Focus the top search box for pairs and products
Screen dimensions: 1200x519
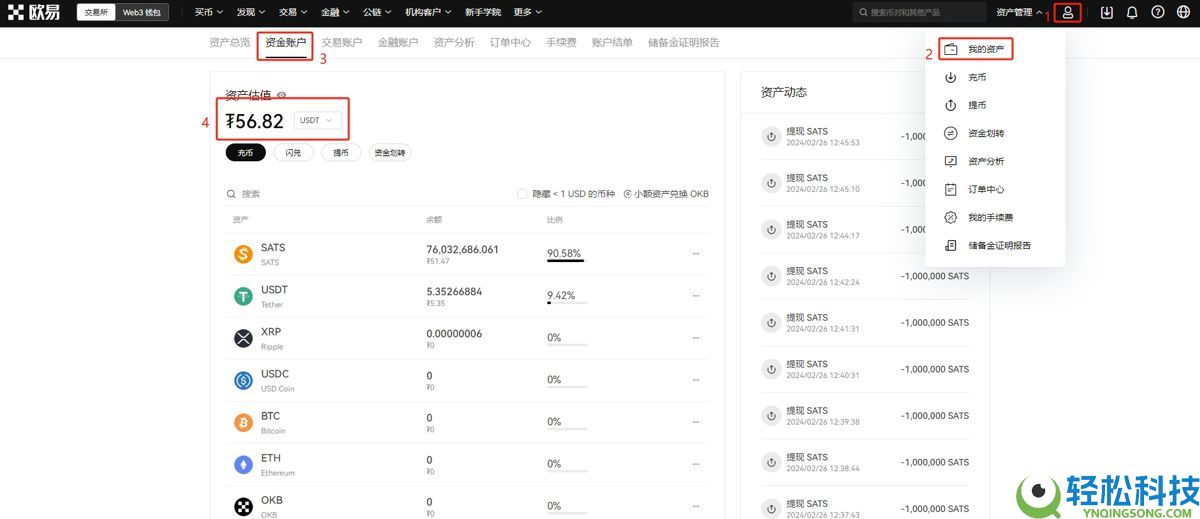point(920,13)
